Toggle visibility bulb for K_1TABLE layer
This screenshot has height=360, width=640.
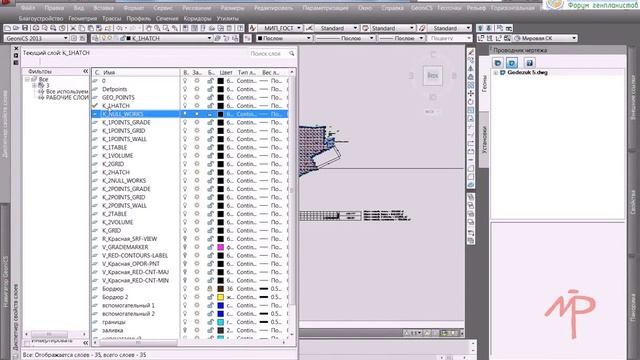point(185,147)
